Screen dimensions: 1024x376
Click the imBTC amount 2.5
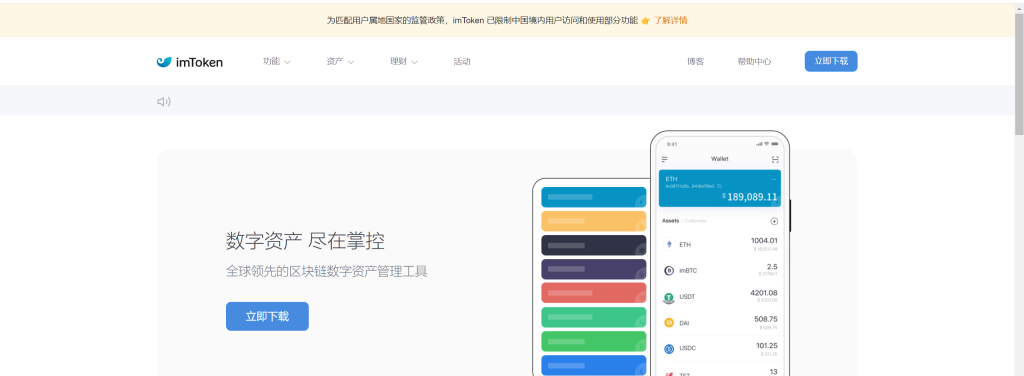772,266
